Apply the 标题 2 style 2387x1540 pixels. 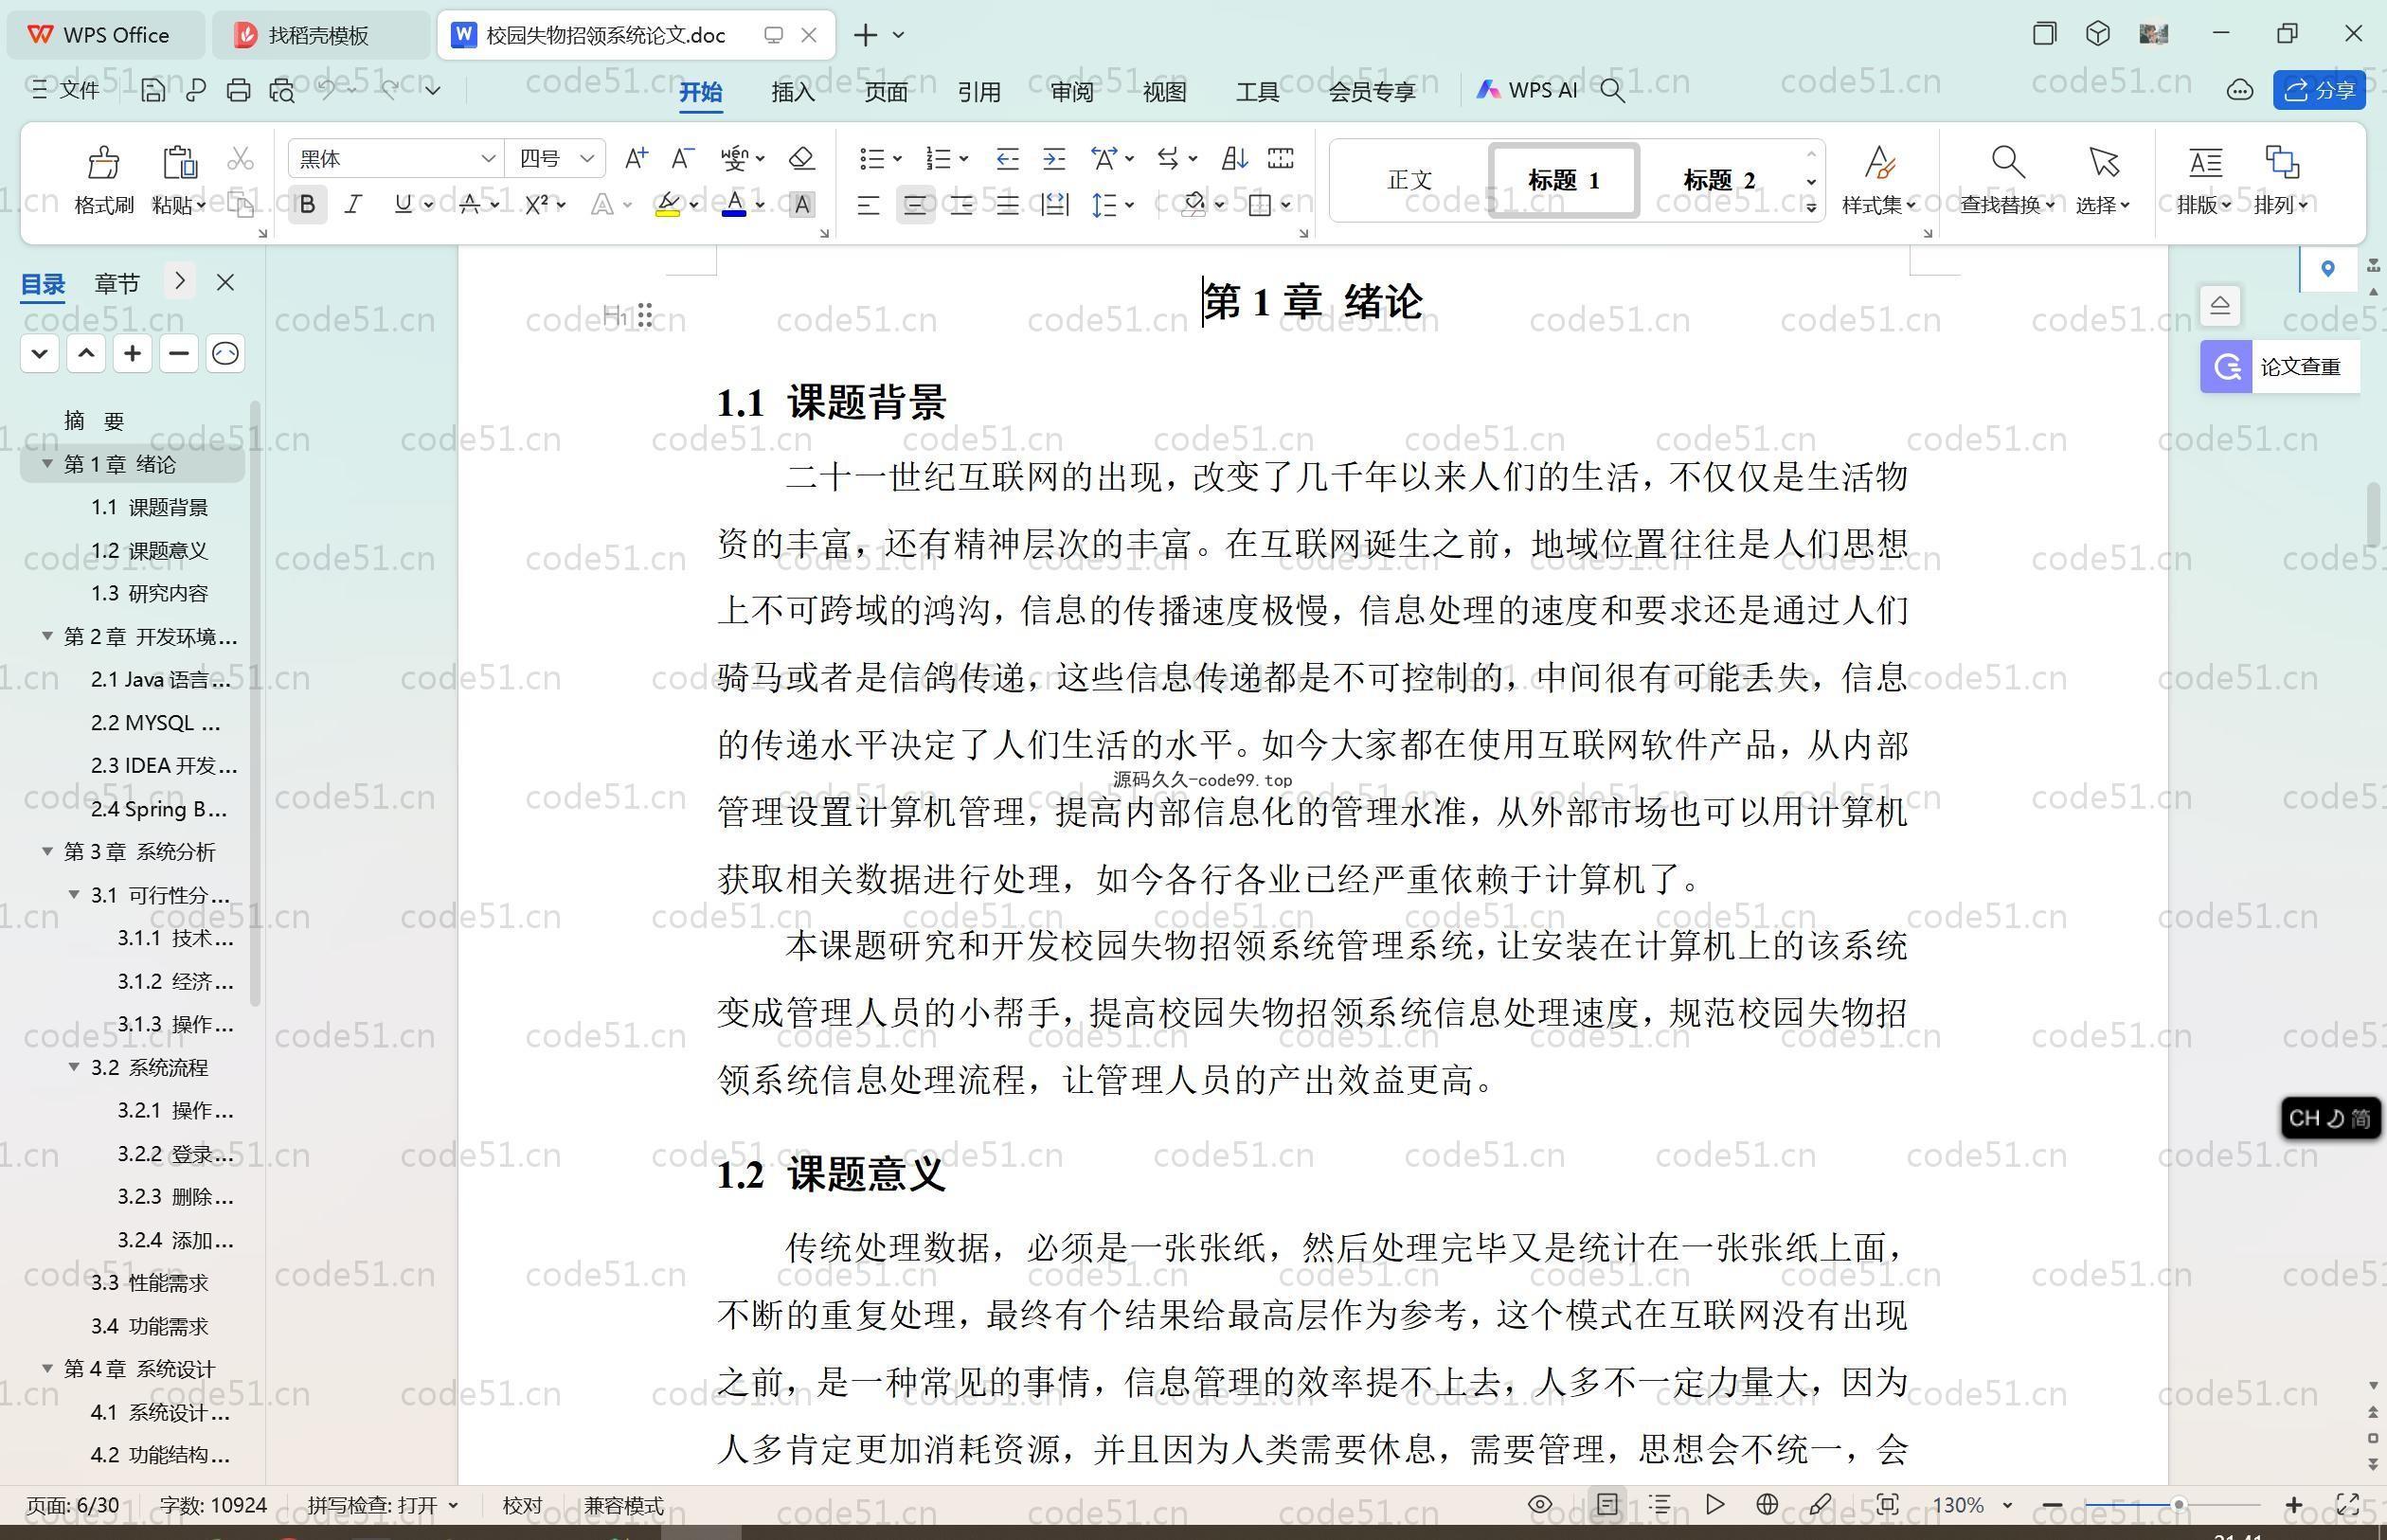1719,180
